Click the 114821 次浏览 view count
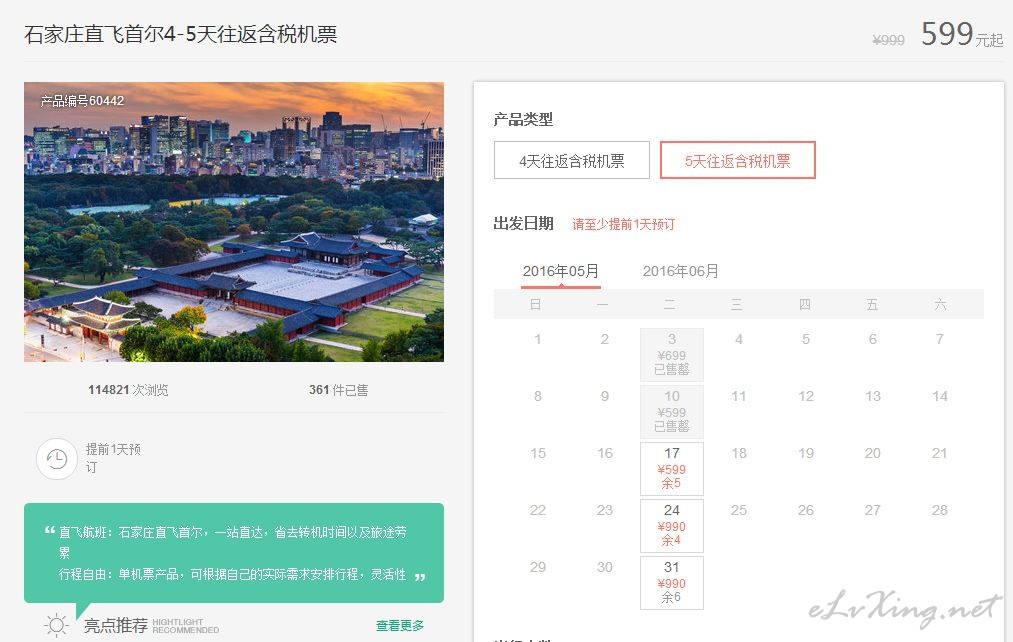 (128, 389)
